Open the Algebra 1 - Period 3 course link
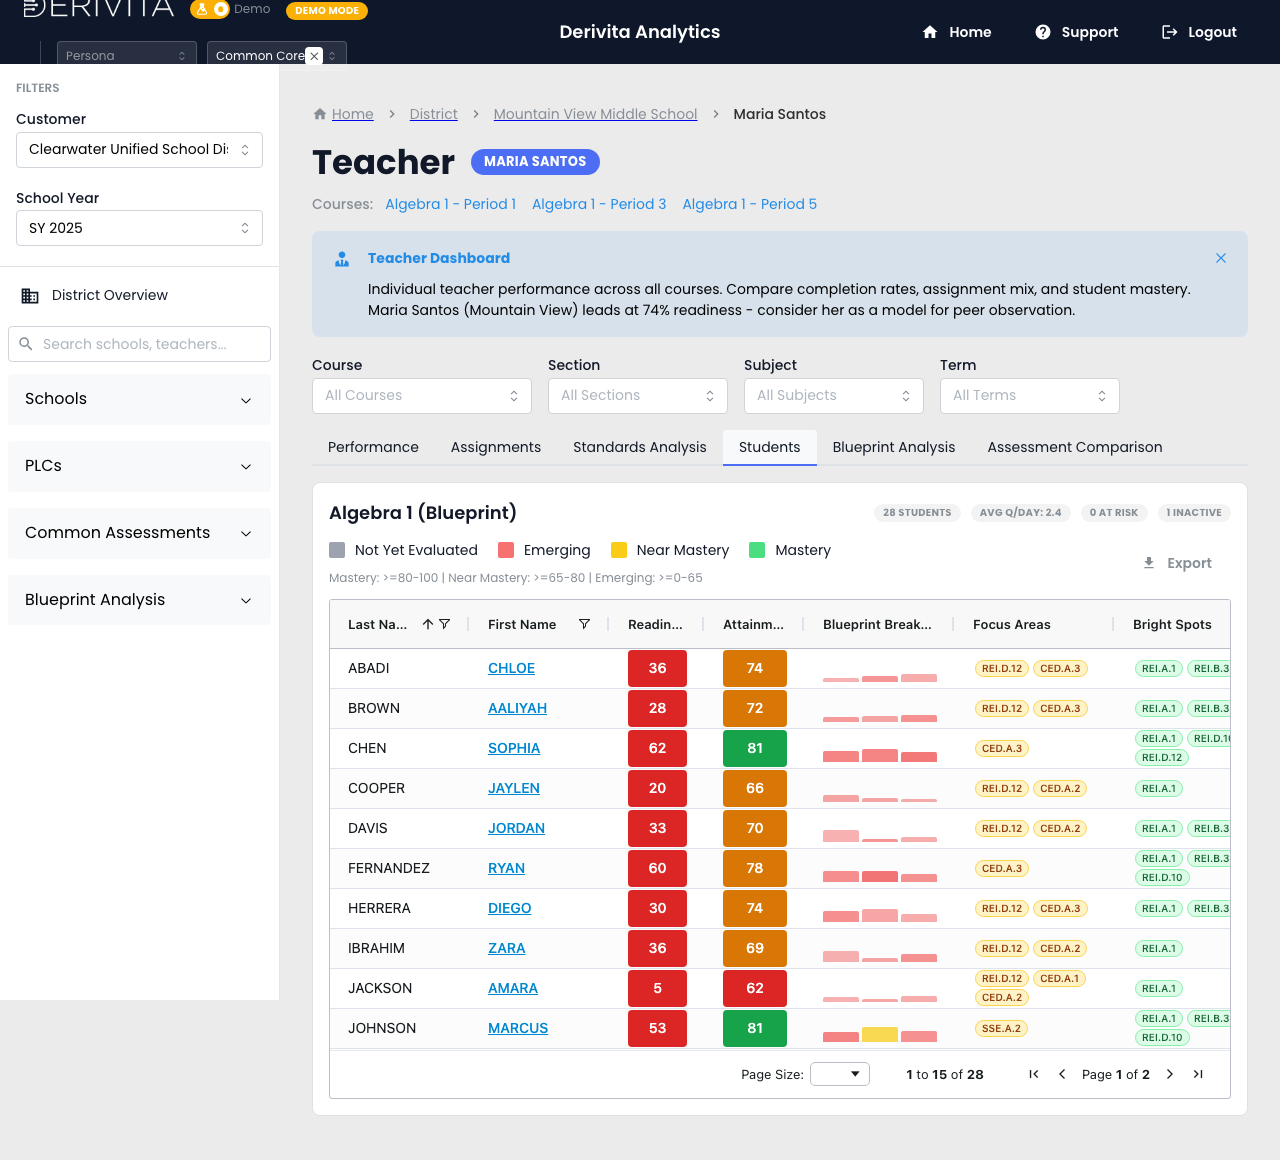Image resolution: width=1280 pixels, height=1160 pixels. (599, 204)
